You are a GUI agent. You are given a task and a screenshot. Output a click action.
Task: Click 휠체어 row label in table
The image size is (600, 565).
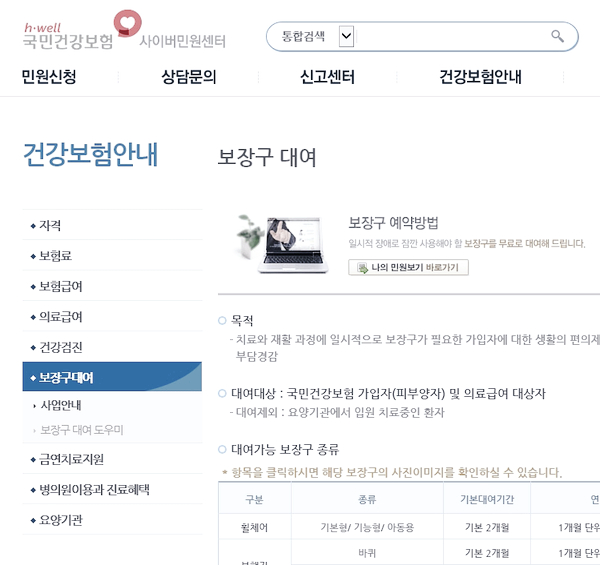(x=254, y=528)
